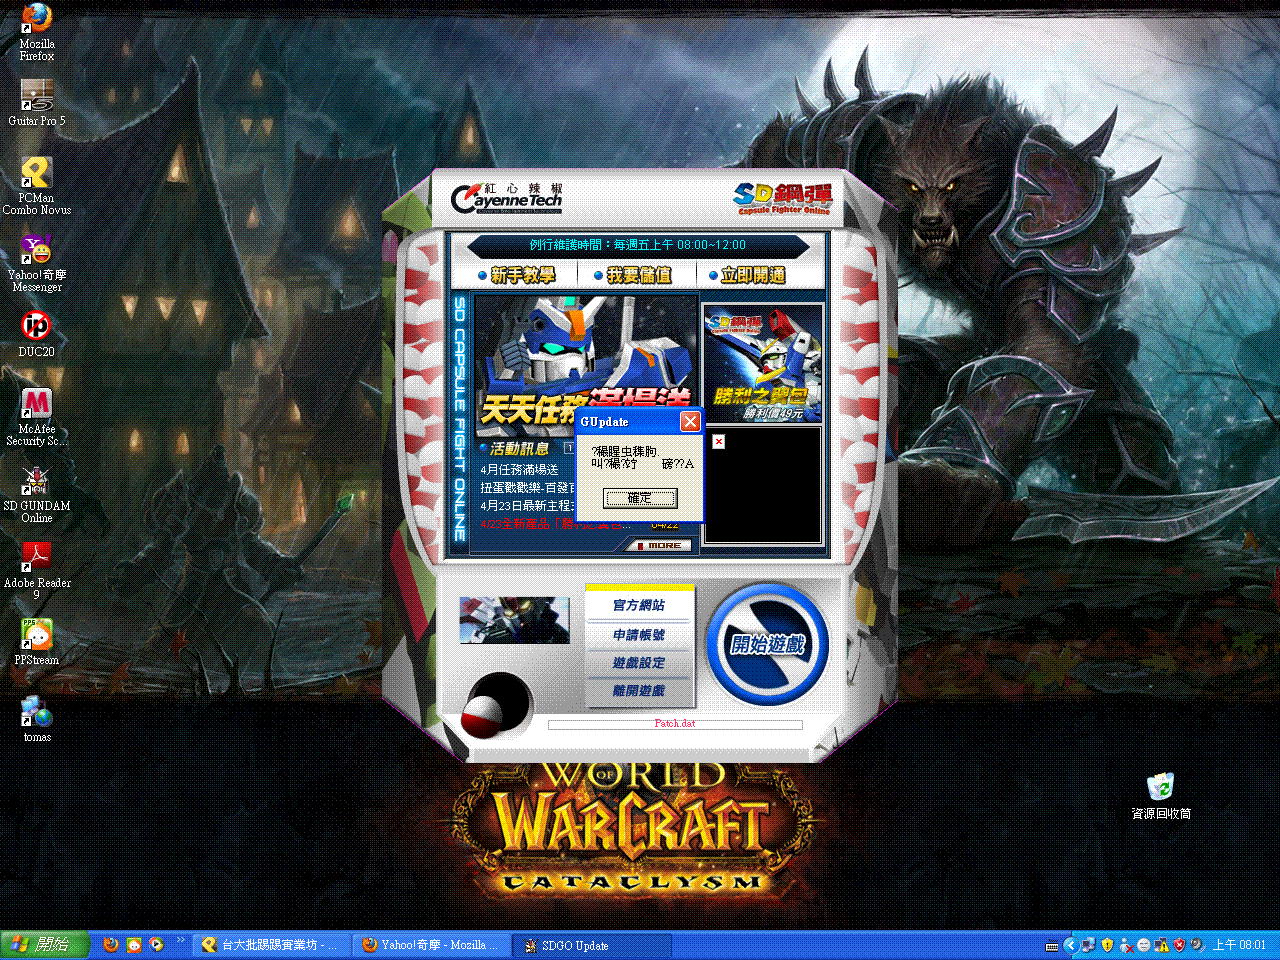This screenshot has width=1280, height=960.
Task: Click the system clock showing 上午 08:01
Action: pyautogui.click(x=1240, y=945)
